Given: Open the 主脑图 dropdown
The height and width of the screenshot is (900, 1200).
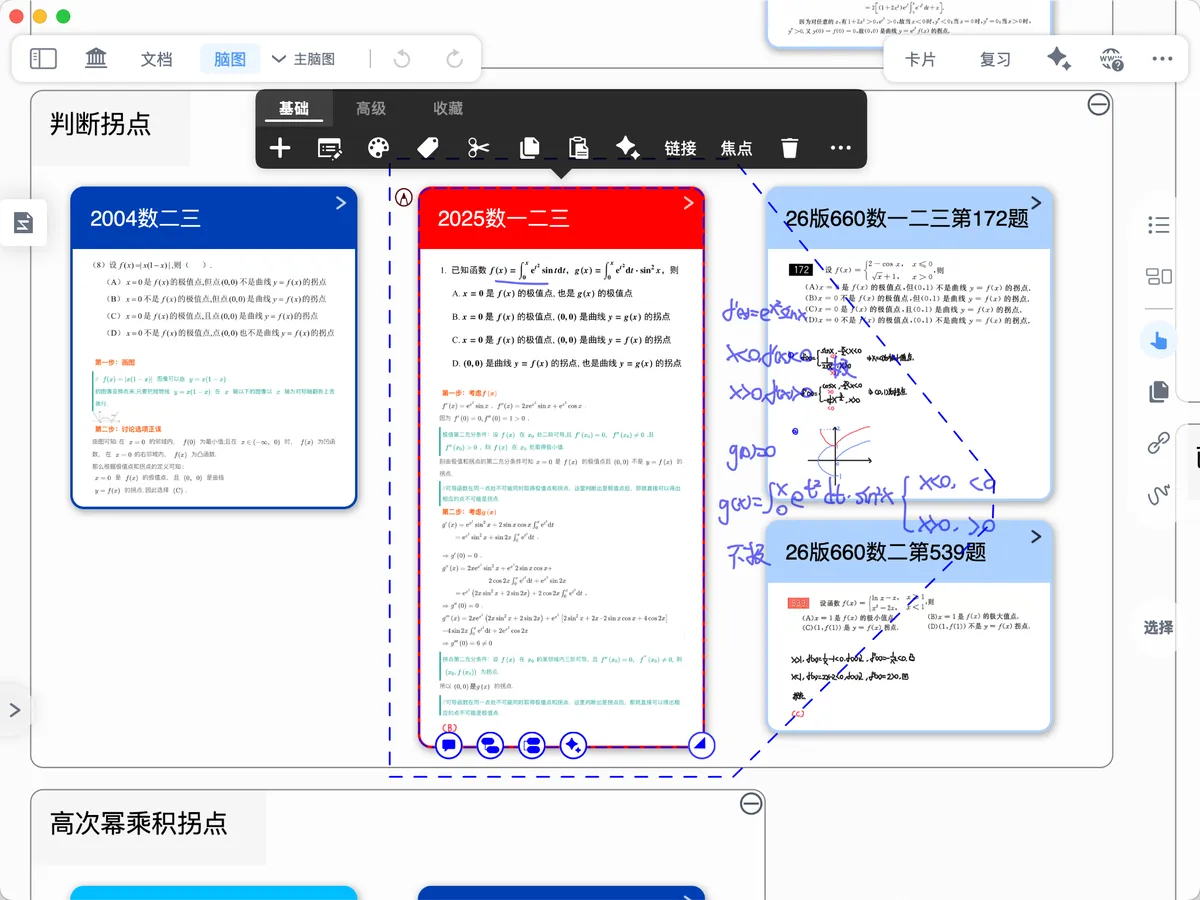Looking at the screenshot, I should (x=303, y=59).
